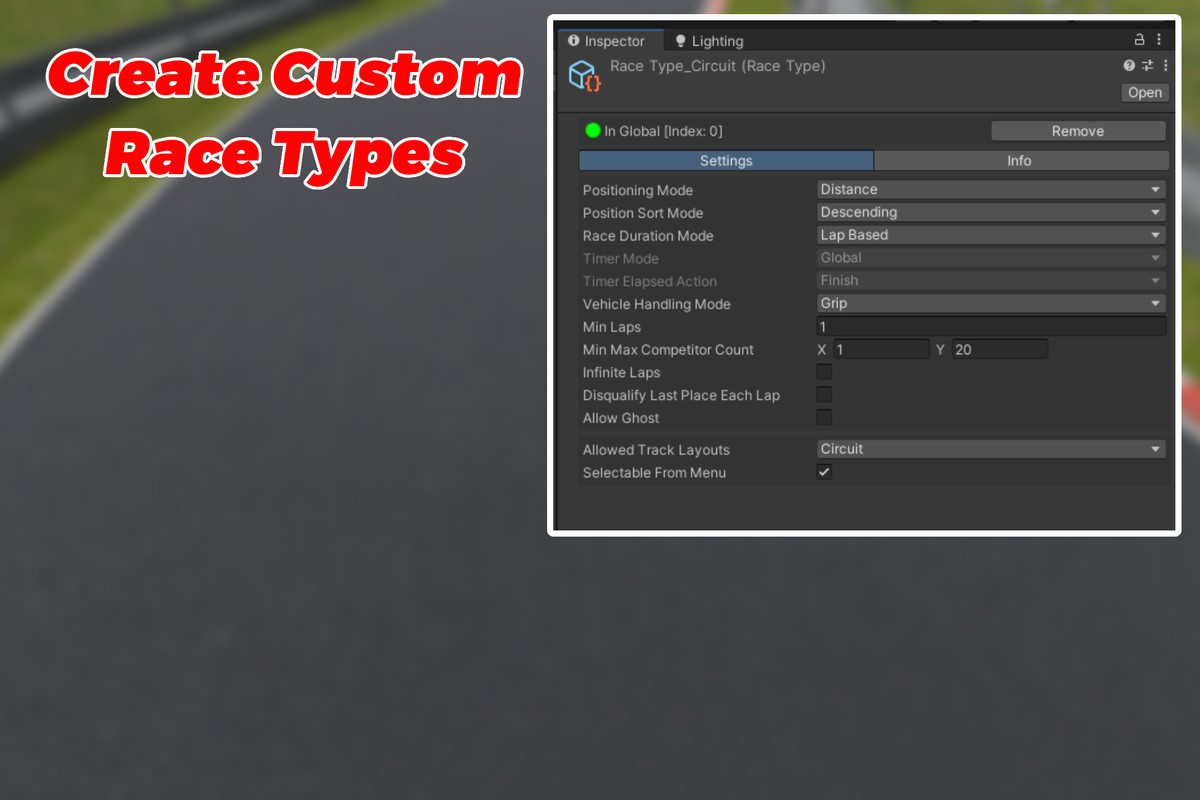Click the greyed-out Timer Mode dropdown
The width and height of the screenshot is (1200, 800).
(x=991, y=258)
